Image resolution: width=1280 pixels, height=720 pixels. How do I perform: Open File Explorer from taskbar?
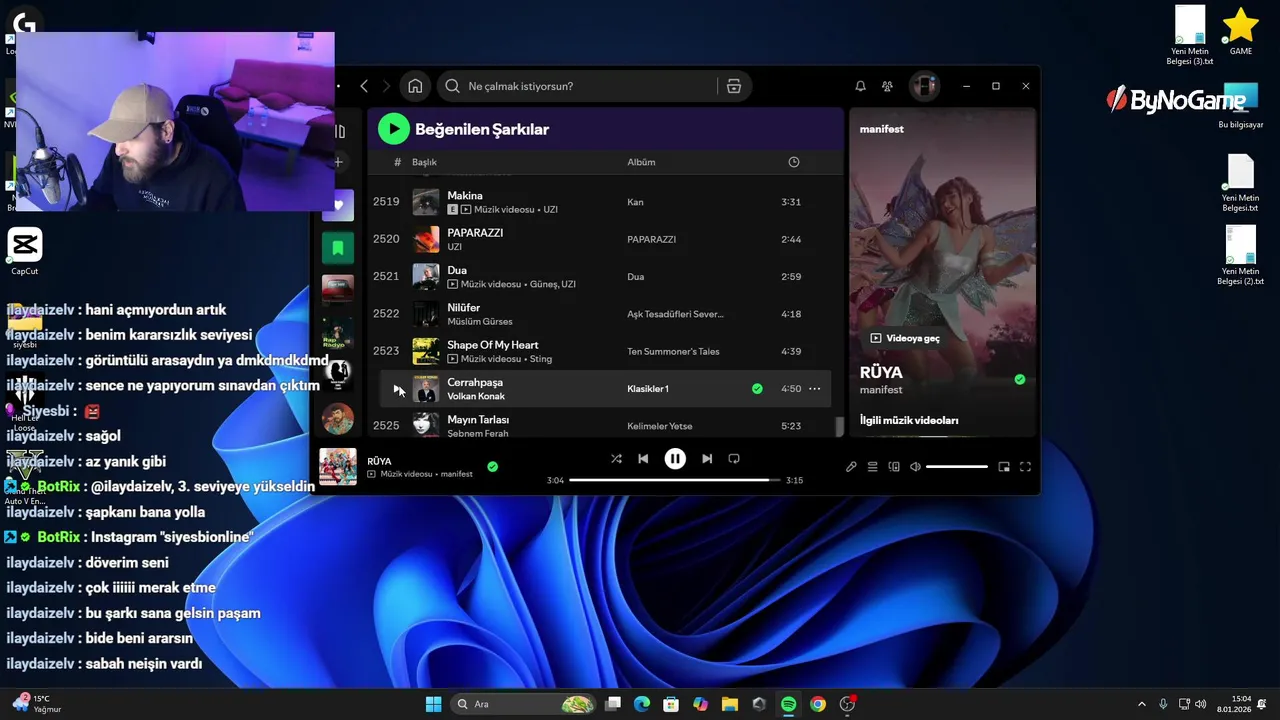coord(730,704)
